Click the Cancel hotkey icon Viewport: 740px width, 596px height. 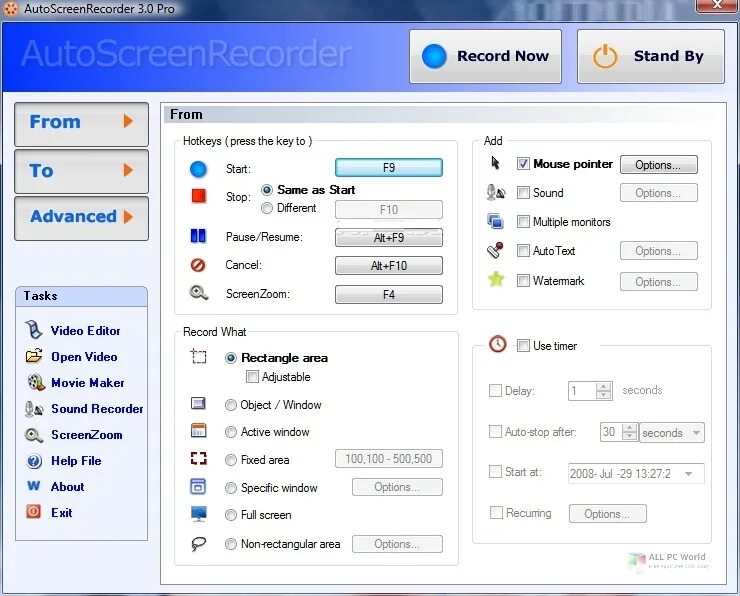[198, 265]
